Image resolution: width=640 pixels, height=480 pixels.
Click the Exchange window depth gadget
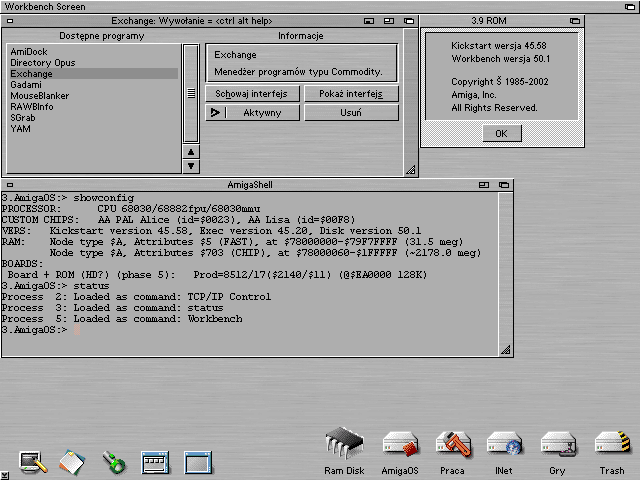click(409, 21)
